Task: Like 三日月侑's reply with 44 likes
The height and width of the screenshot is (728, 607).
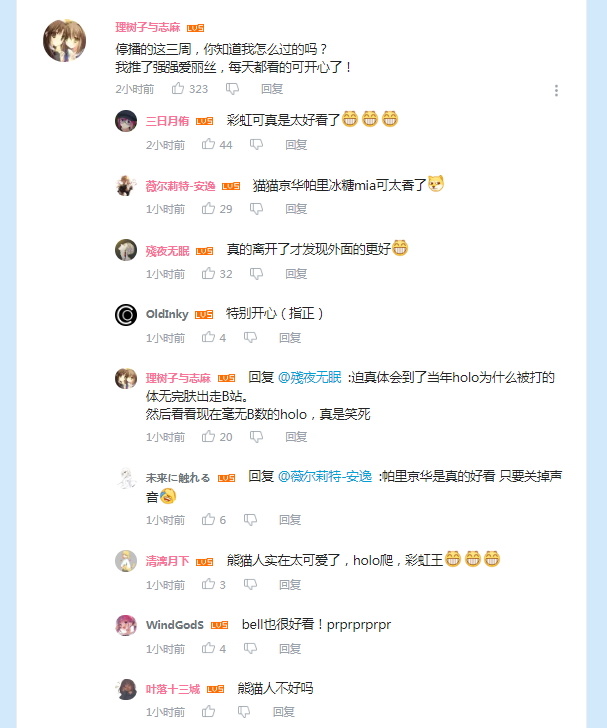Action: point(208,144)
